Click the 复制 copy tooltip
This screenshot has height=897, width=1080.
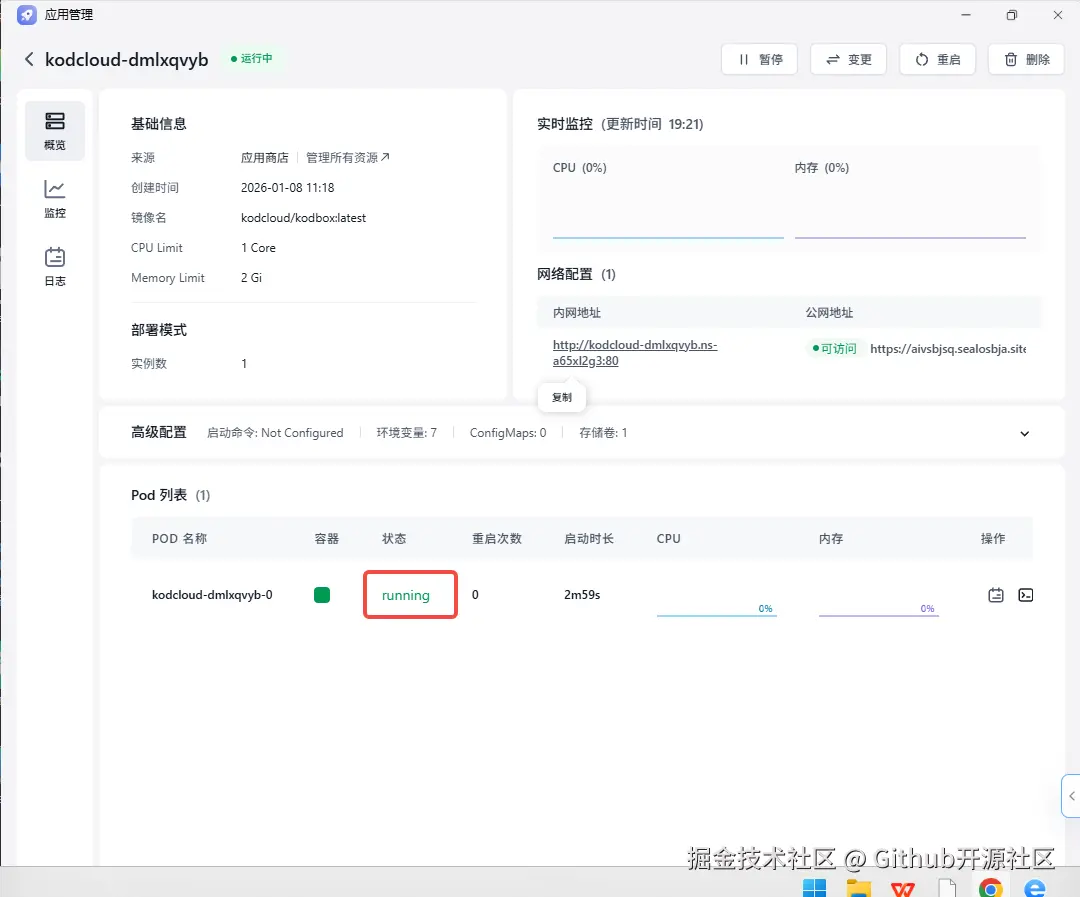click(562, 398)
